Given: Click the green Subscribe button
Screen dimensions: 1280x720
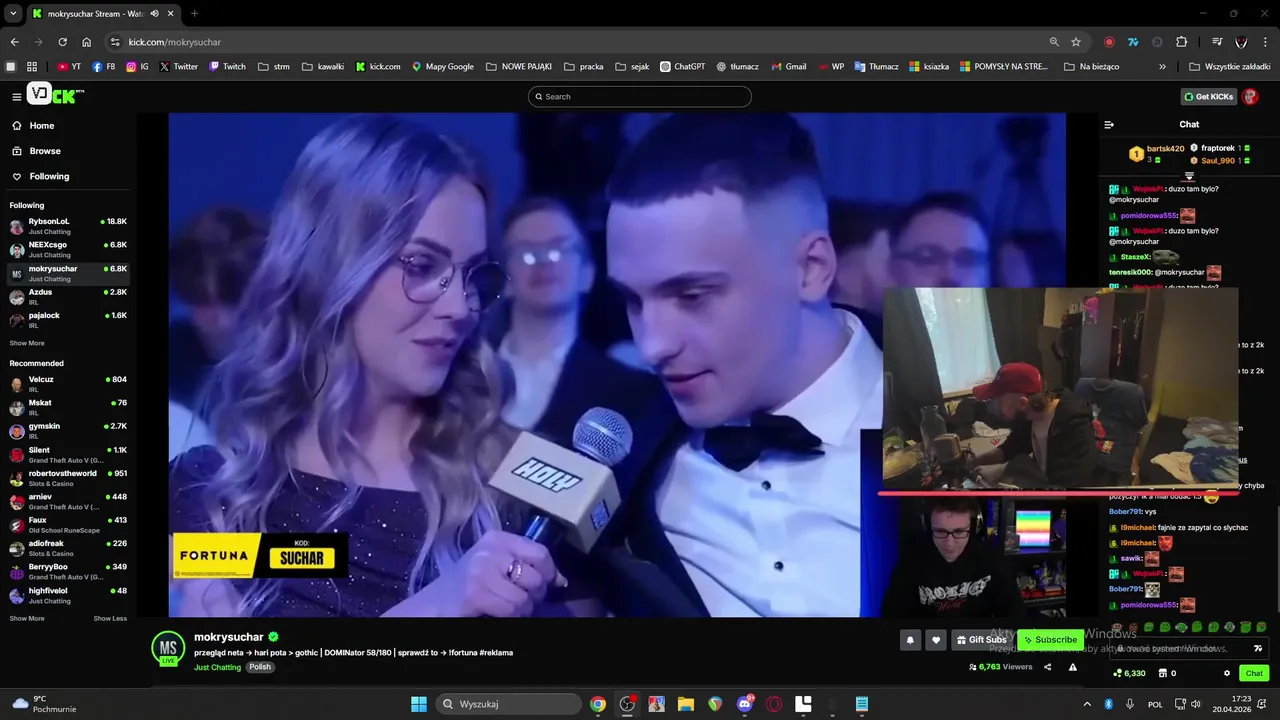Looking at the screenshot, I should click(x=1050, y=640).
